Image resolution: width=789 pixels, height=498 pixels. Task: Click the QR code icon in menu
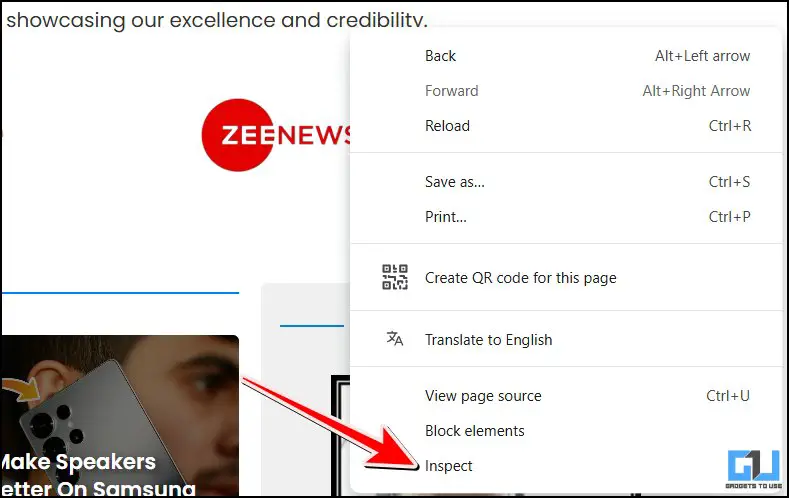[394, 277]
